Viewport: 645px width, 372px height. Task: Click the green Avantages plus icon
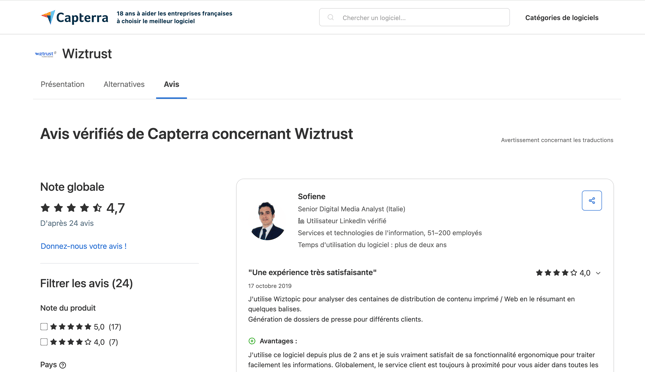tap(252, 341)
